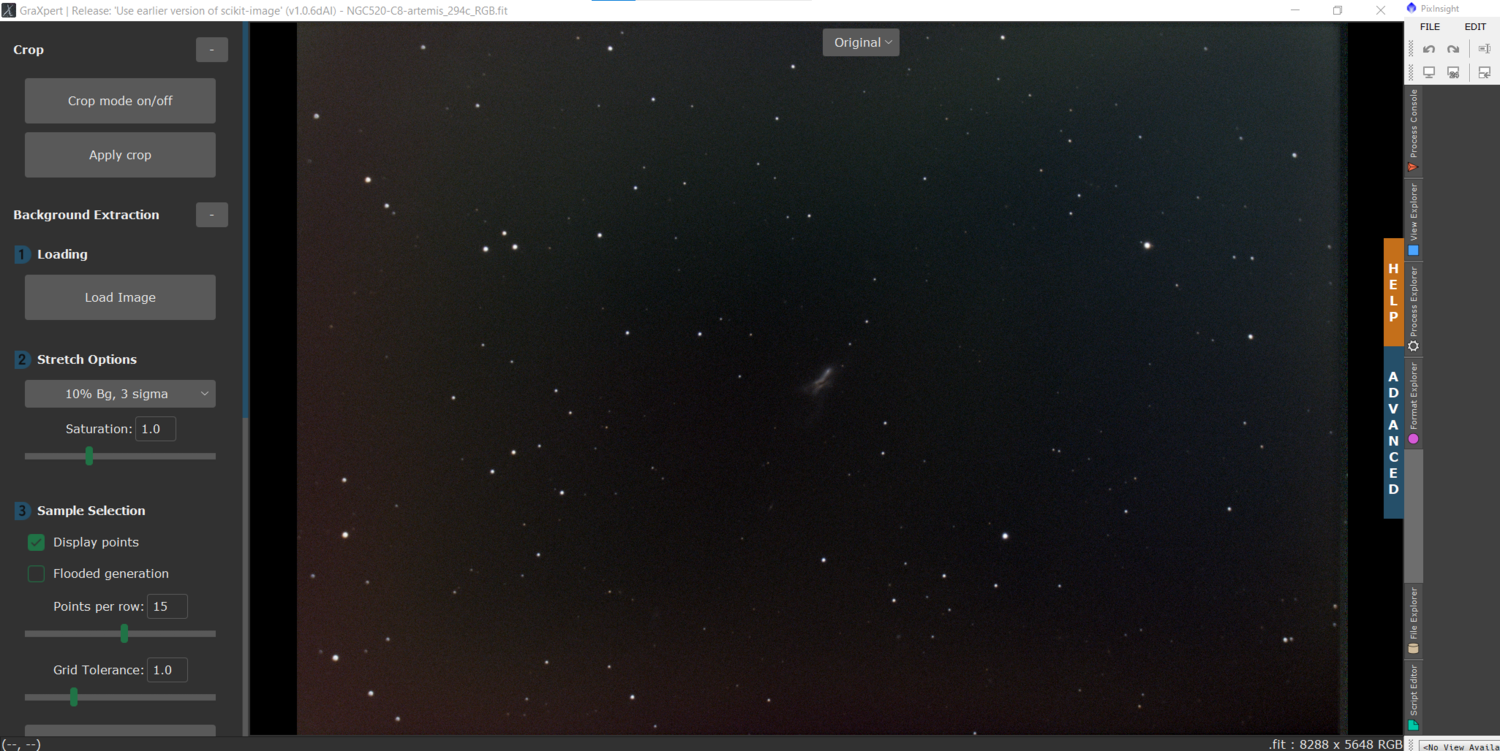Click the rightmost icon in PixInsight's second toolbar row
The height and width of the screenshot is (751, 1500).
pyautogui.click(x=1485, y=73)
